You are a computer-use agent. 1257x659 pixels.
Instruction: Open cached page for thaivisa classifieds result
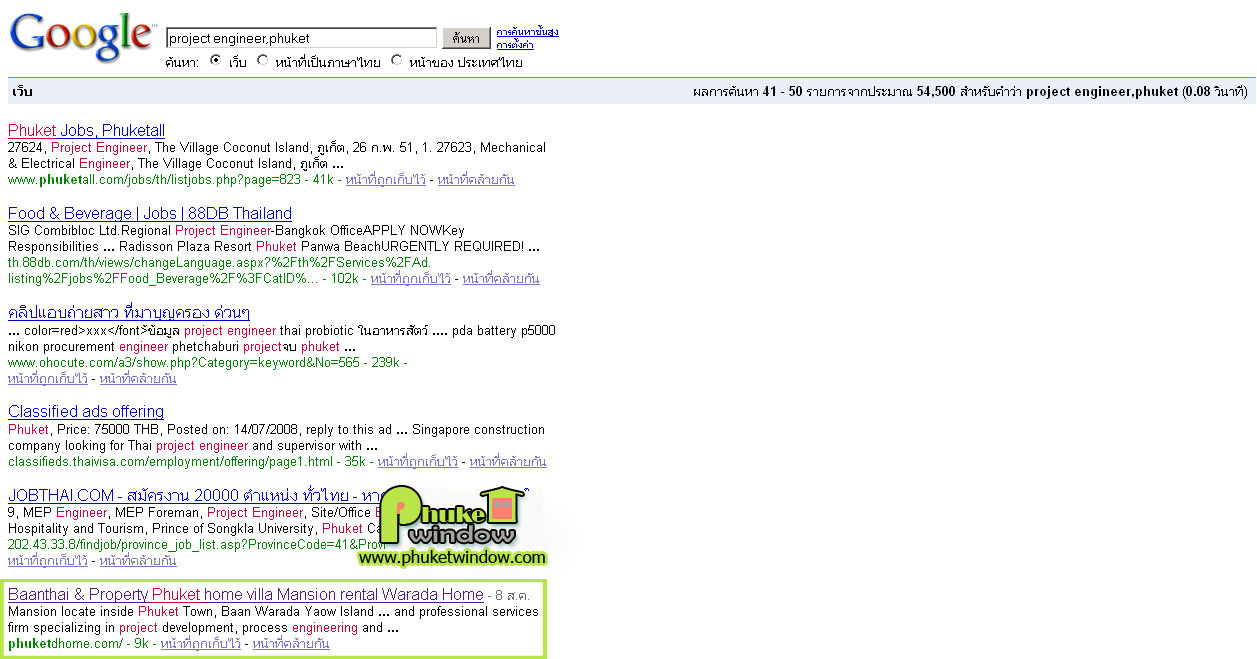click(417, 462)
